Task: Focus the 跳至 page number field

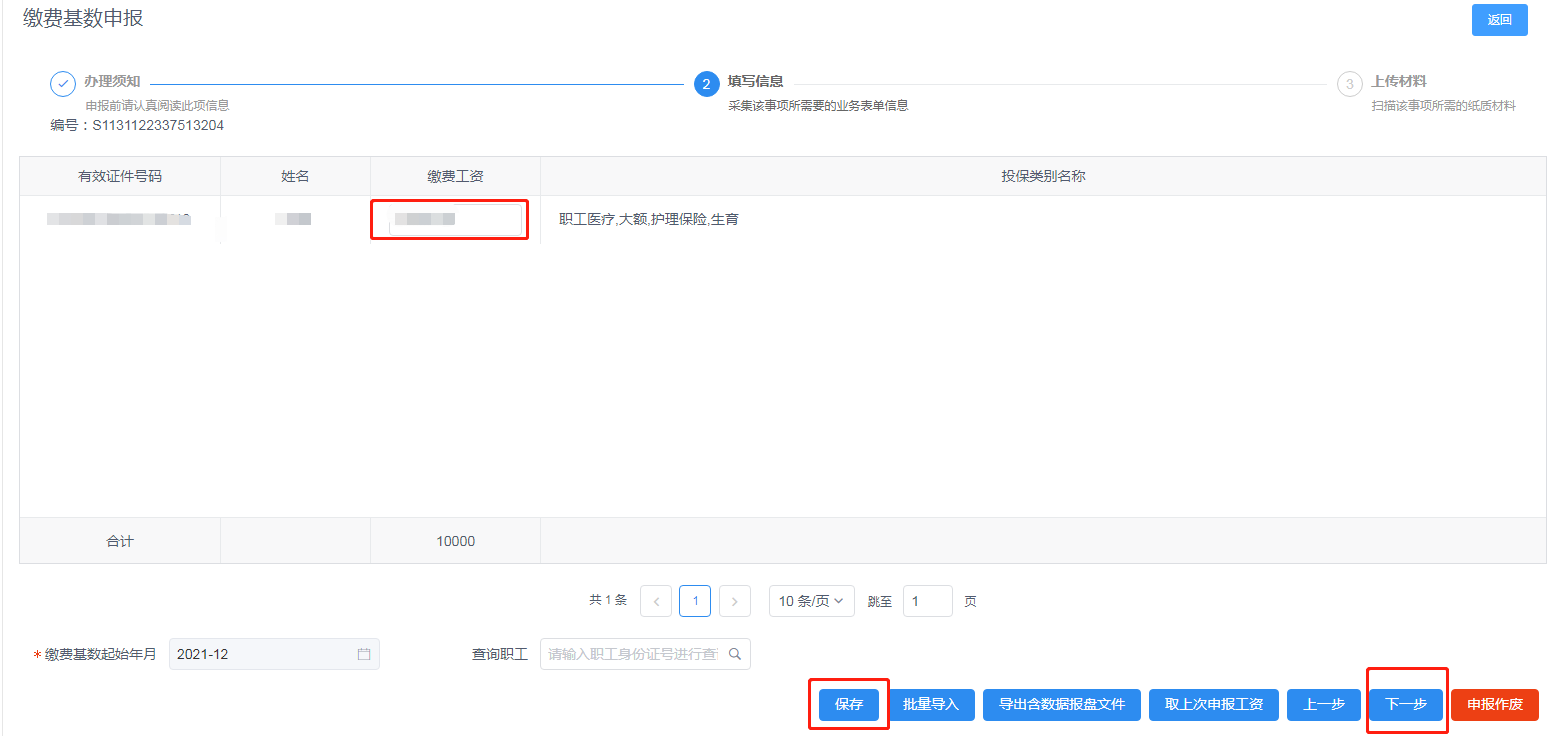Action: coord(927,601)
